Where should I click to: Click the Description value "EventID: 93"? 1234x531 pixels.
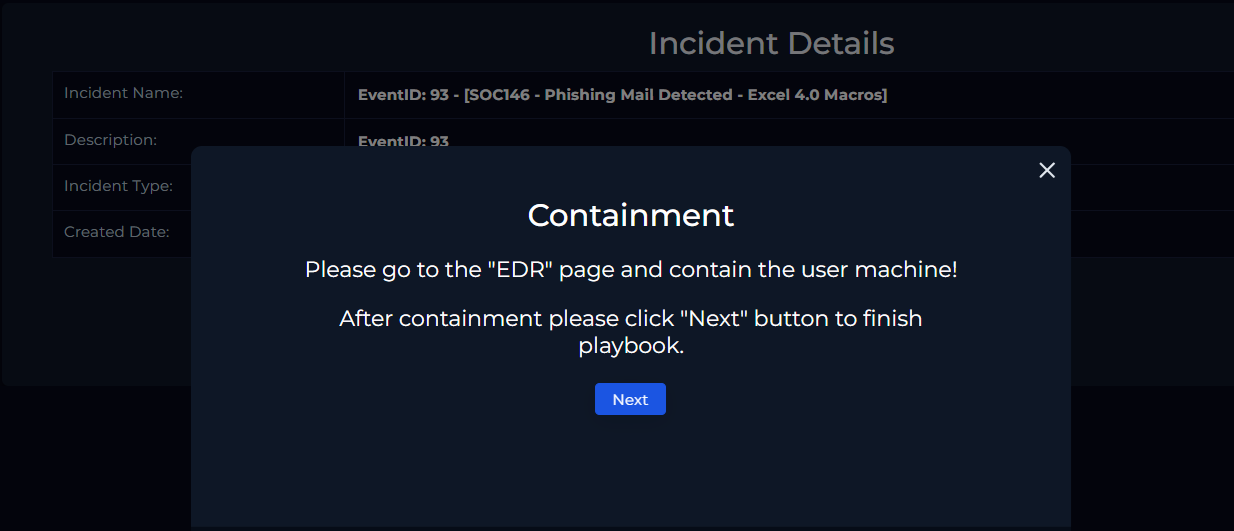pyautogui.click(x=403, y=141)
